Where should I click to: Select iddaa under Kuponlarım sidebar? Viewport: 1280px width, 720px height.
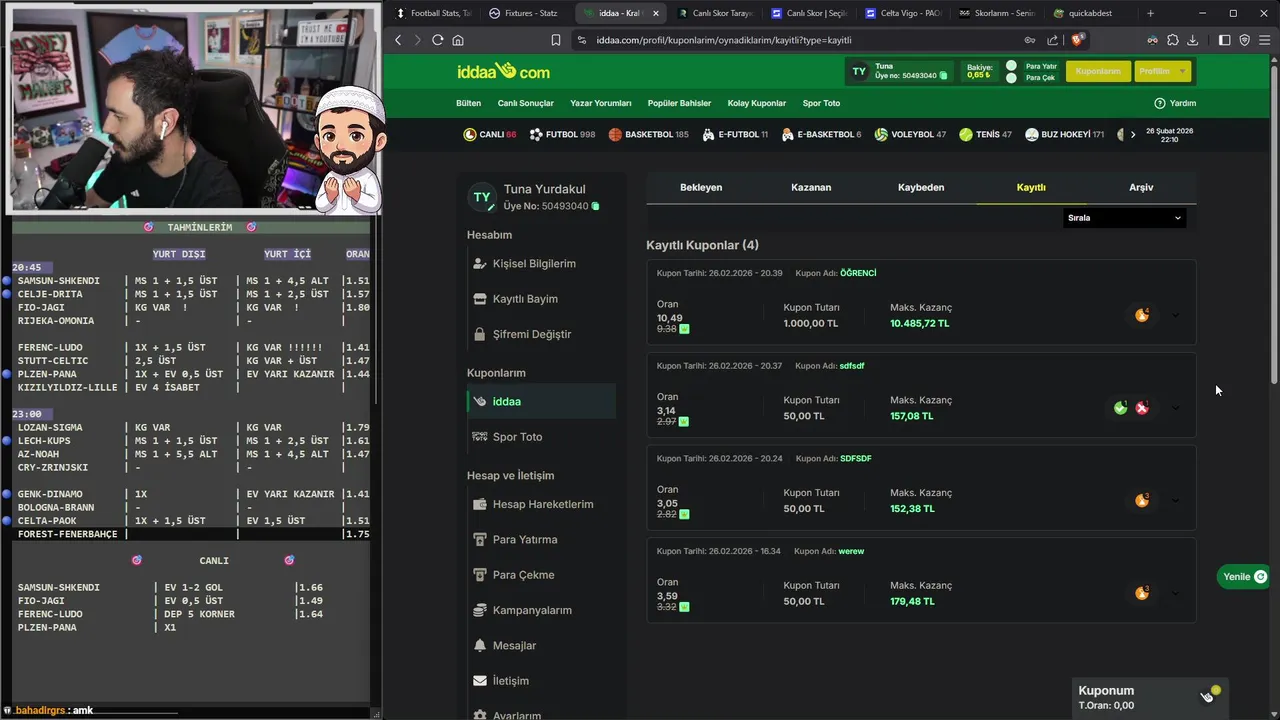(542, 401)
